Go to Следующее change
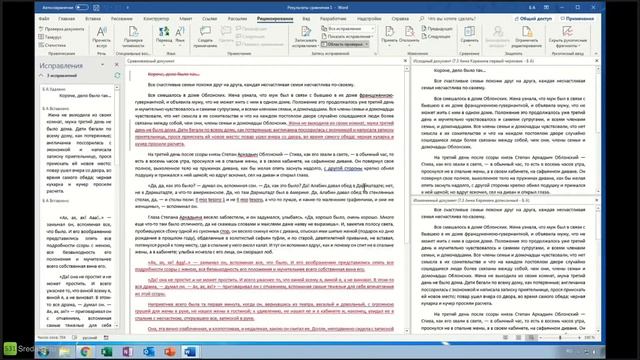640x360 pixels. pos(436,36)
